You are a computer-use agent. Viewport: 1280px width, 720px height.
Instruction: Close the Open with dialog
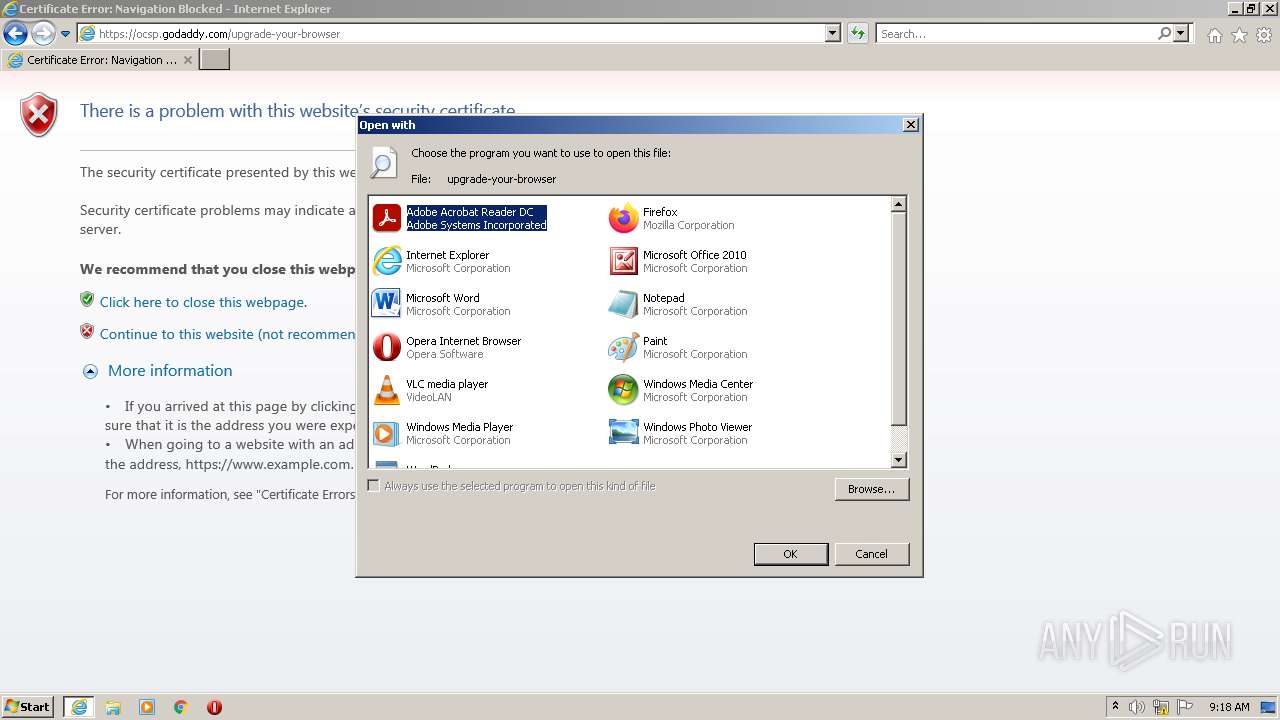(910, 125)
